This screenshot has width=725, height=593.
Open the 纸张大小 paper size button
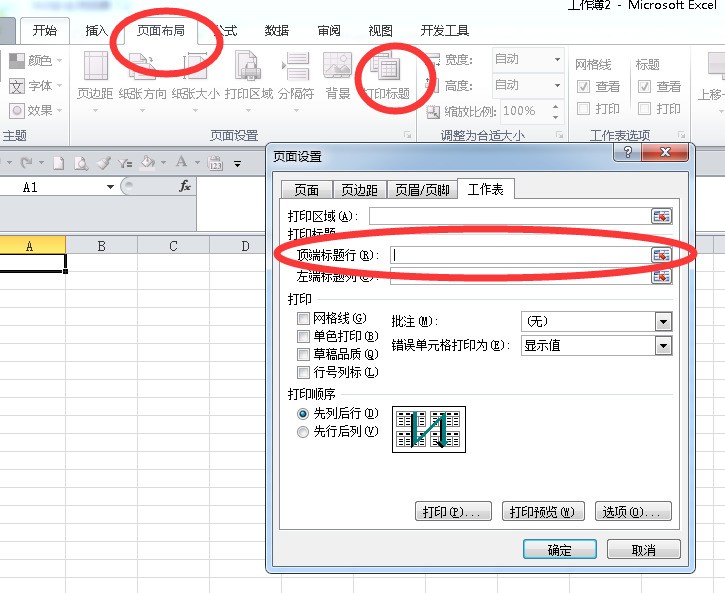pyautogui.click(x=195, y=81)
